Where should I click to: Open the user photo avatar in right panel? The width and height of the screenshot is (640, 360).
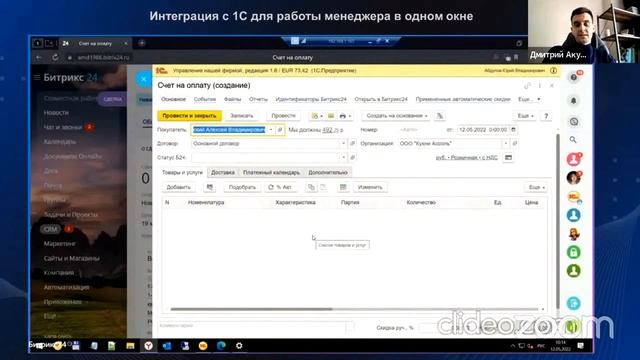573,178
